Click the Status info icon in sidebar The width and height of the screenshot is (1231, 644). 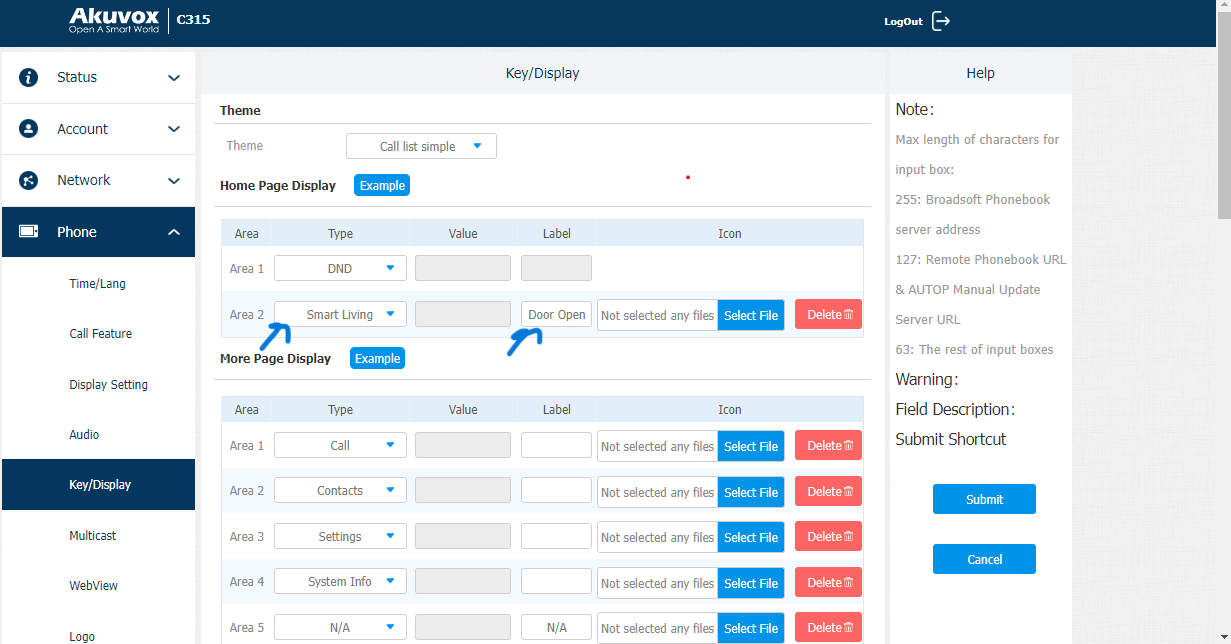(29, 77)
